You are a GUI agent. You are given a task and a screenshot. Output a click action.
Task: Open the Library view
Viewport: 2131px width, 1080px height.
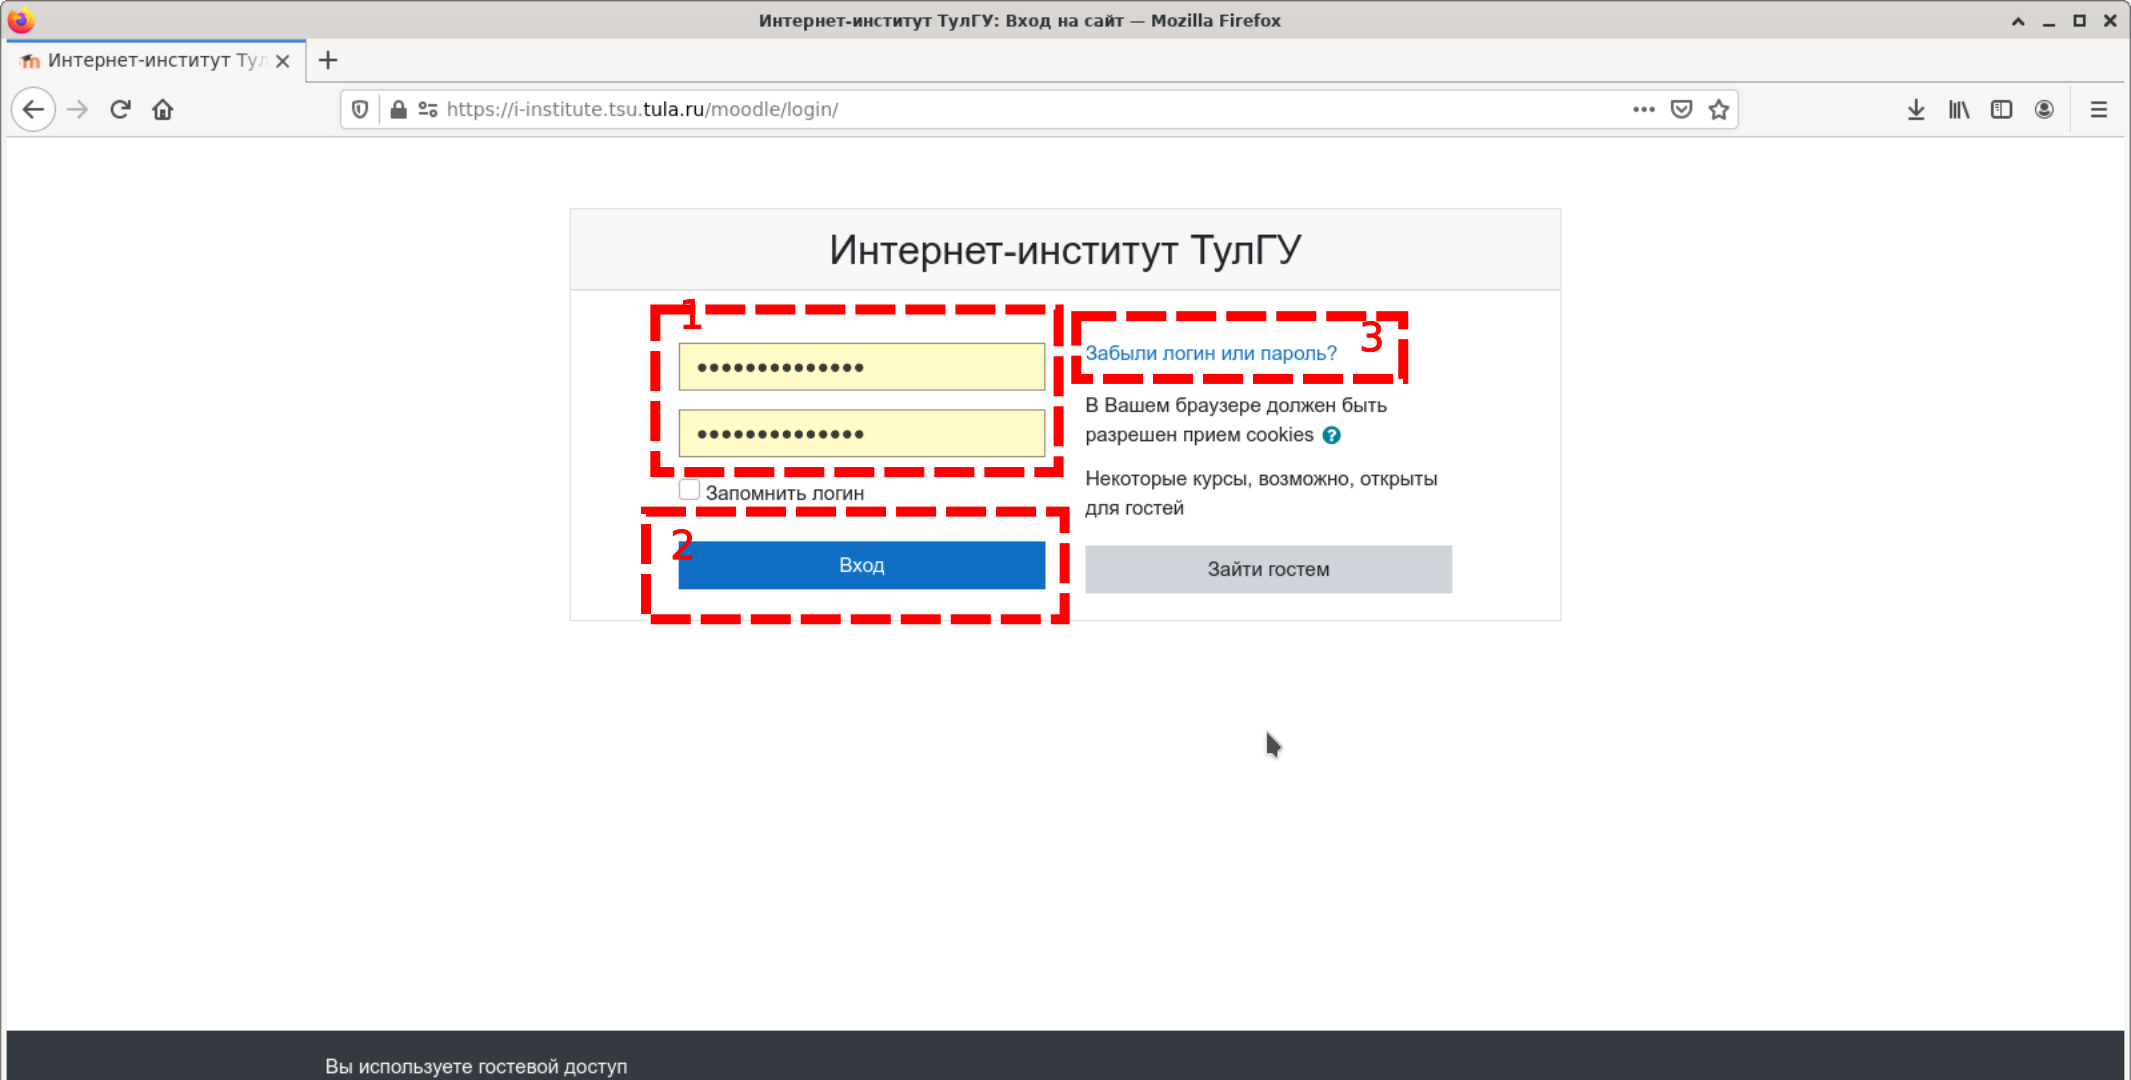tap(1959, 110)
